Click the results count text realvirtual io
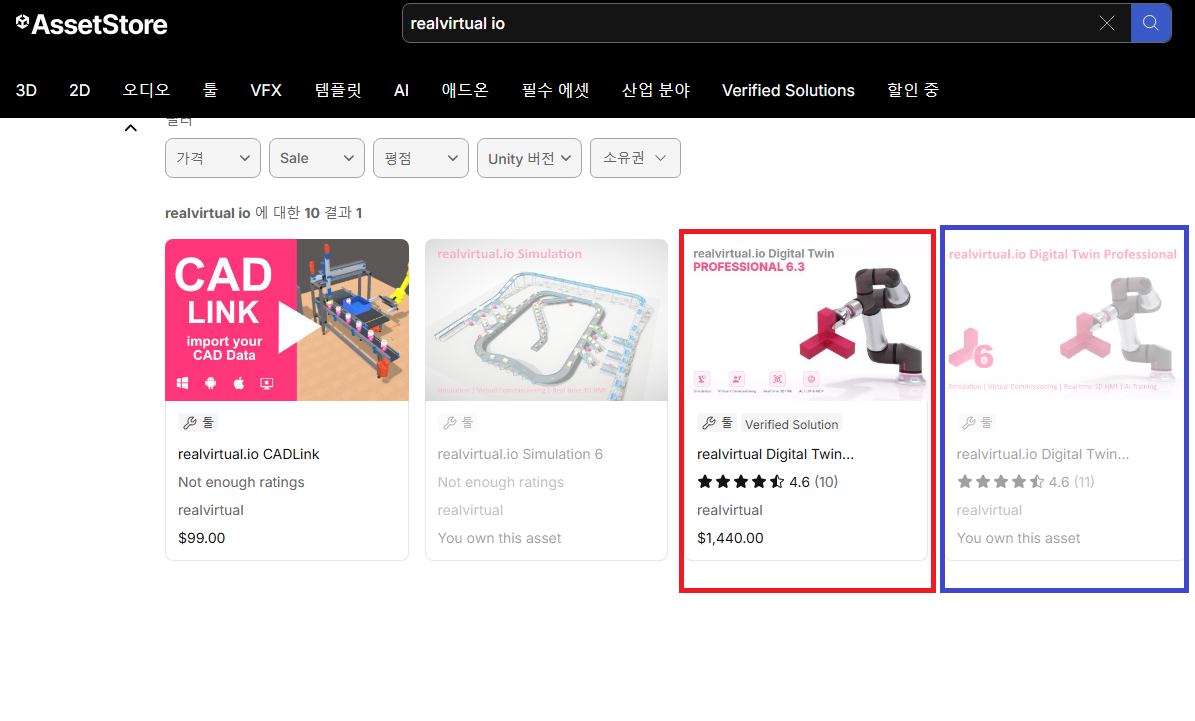Screen dimensions: 1195x721 coord(207,213)
